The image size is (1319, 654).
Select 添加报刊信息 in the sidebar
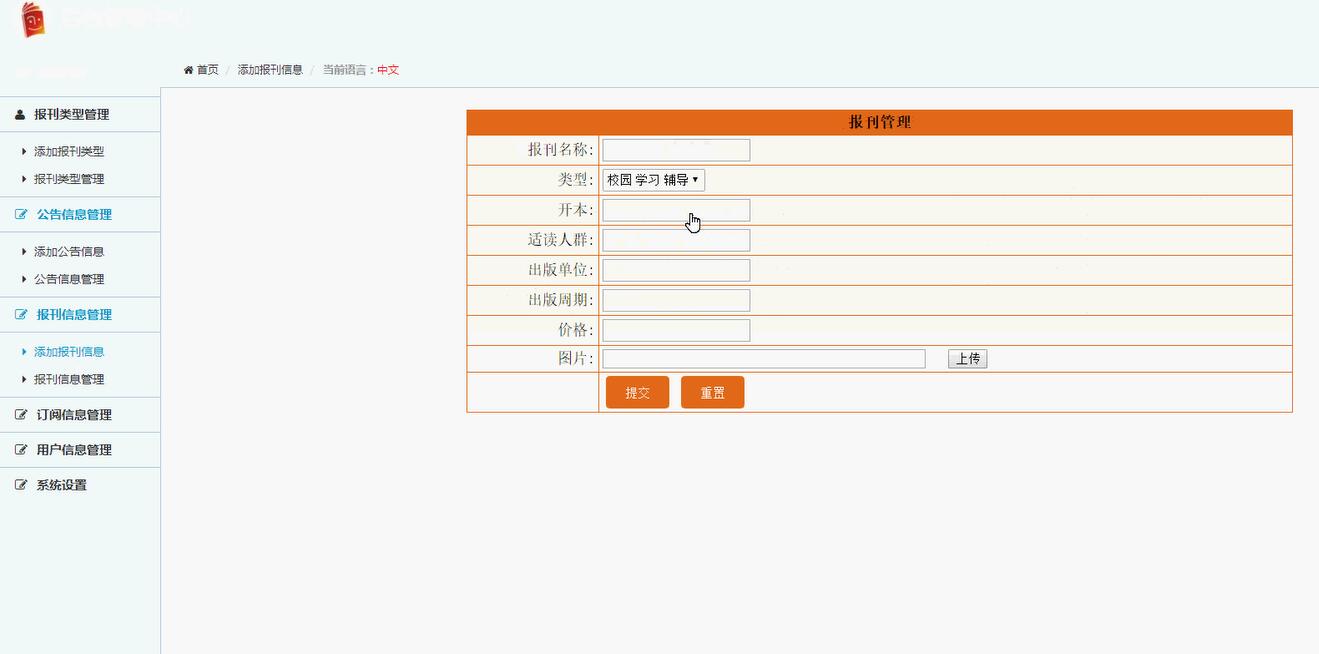(69, 352)
